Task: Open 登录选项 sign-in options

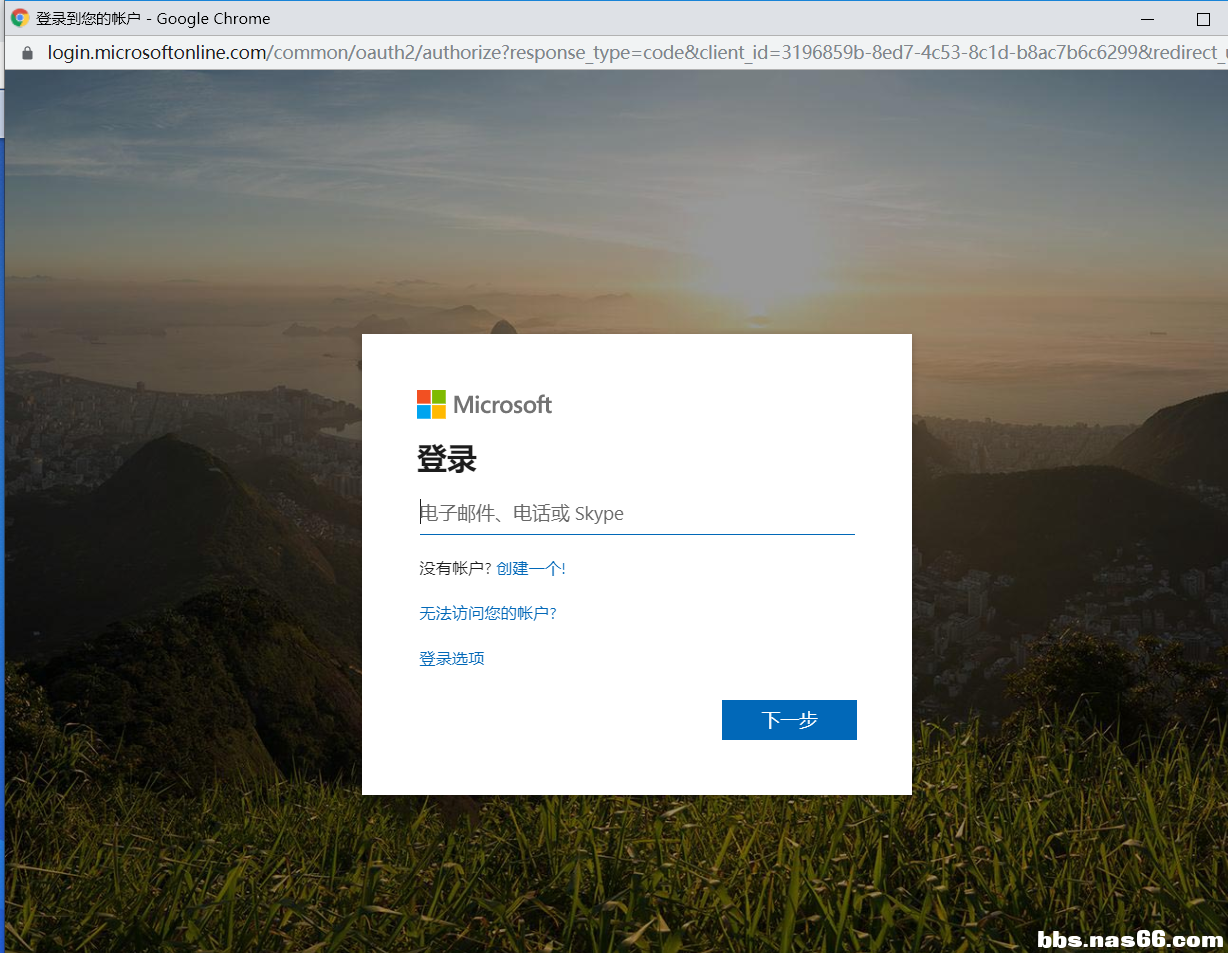Action: tap(451, 658)
